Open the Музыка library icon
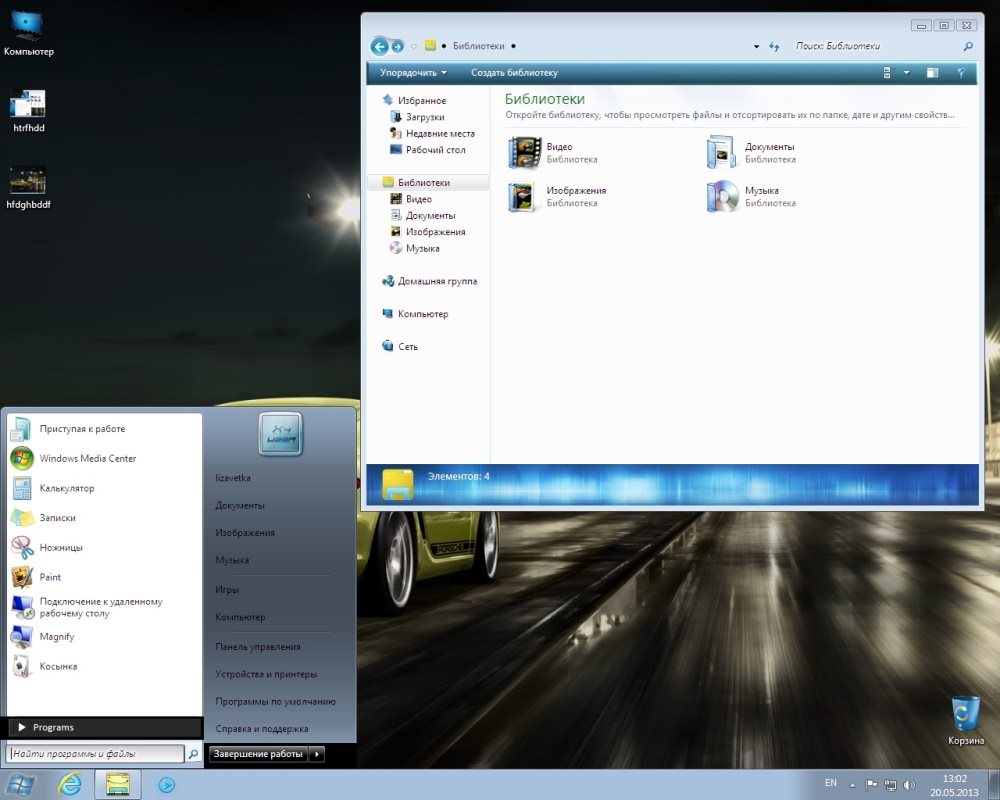 (x=723, y=197)
